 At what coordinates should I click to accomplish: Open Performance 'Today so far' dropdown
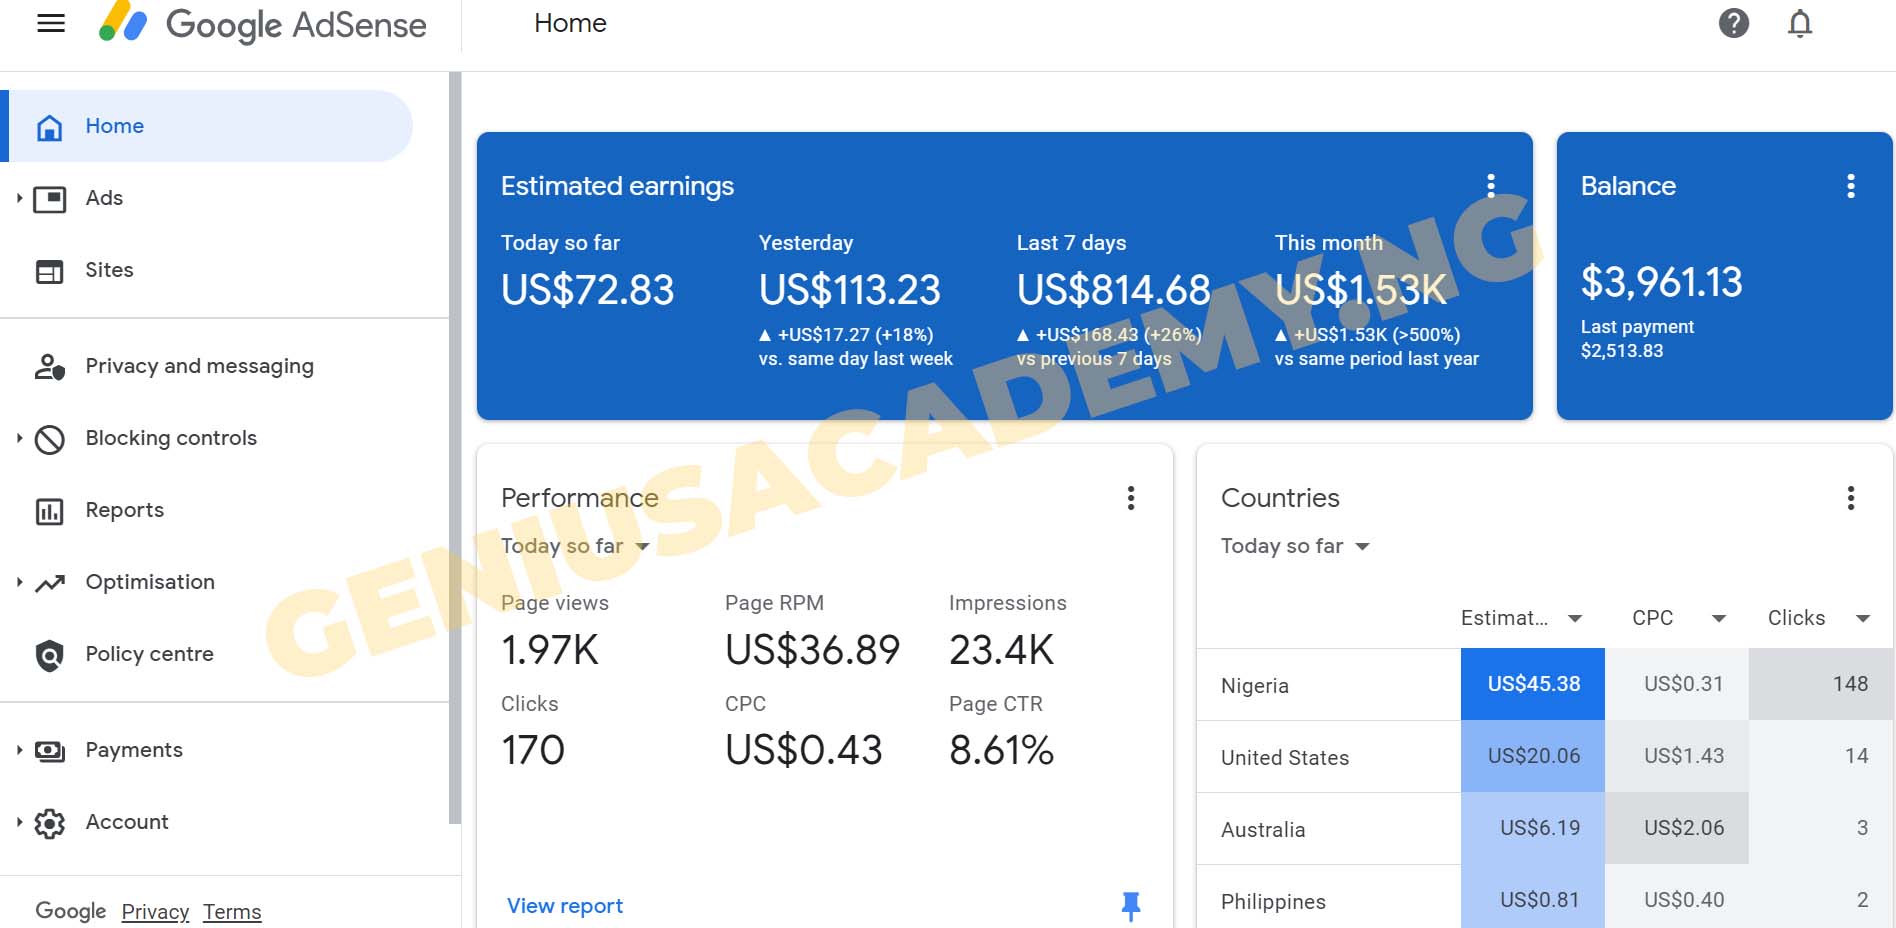575,546
